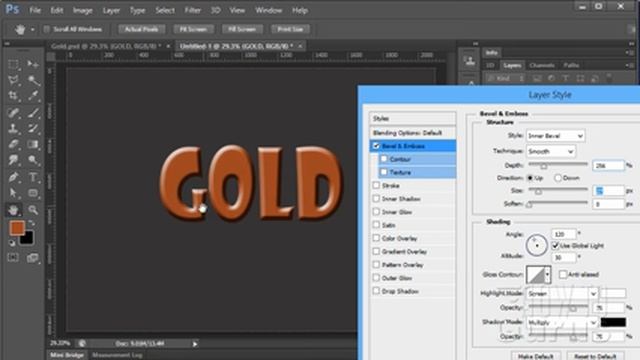Click the Print Size button

pos(290,29)
